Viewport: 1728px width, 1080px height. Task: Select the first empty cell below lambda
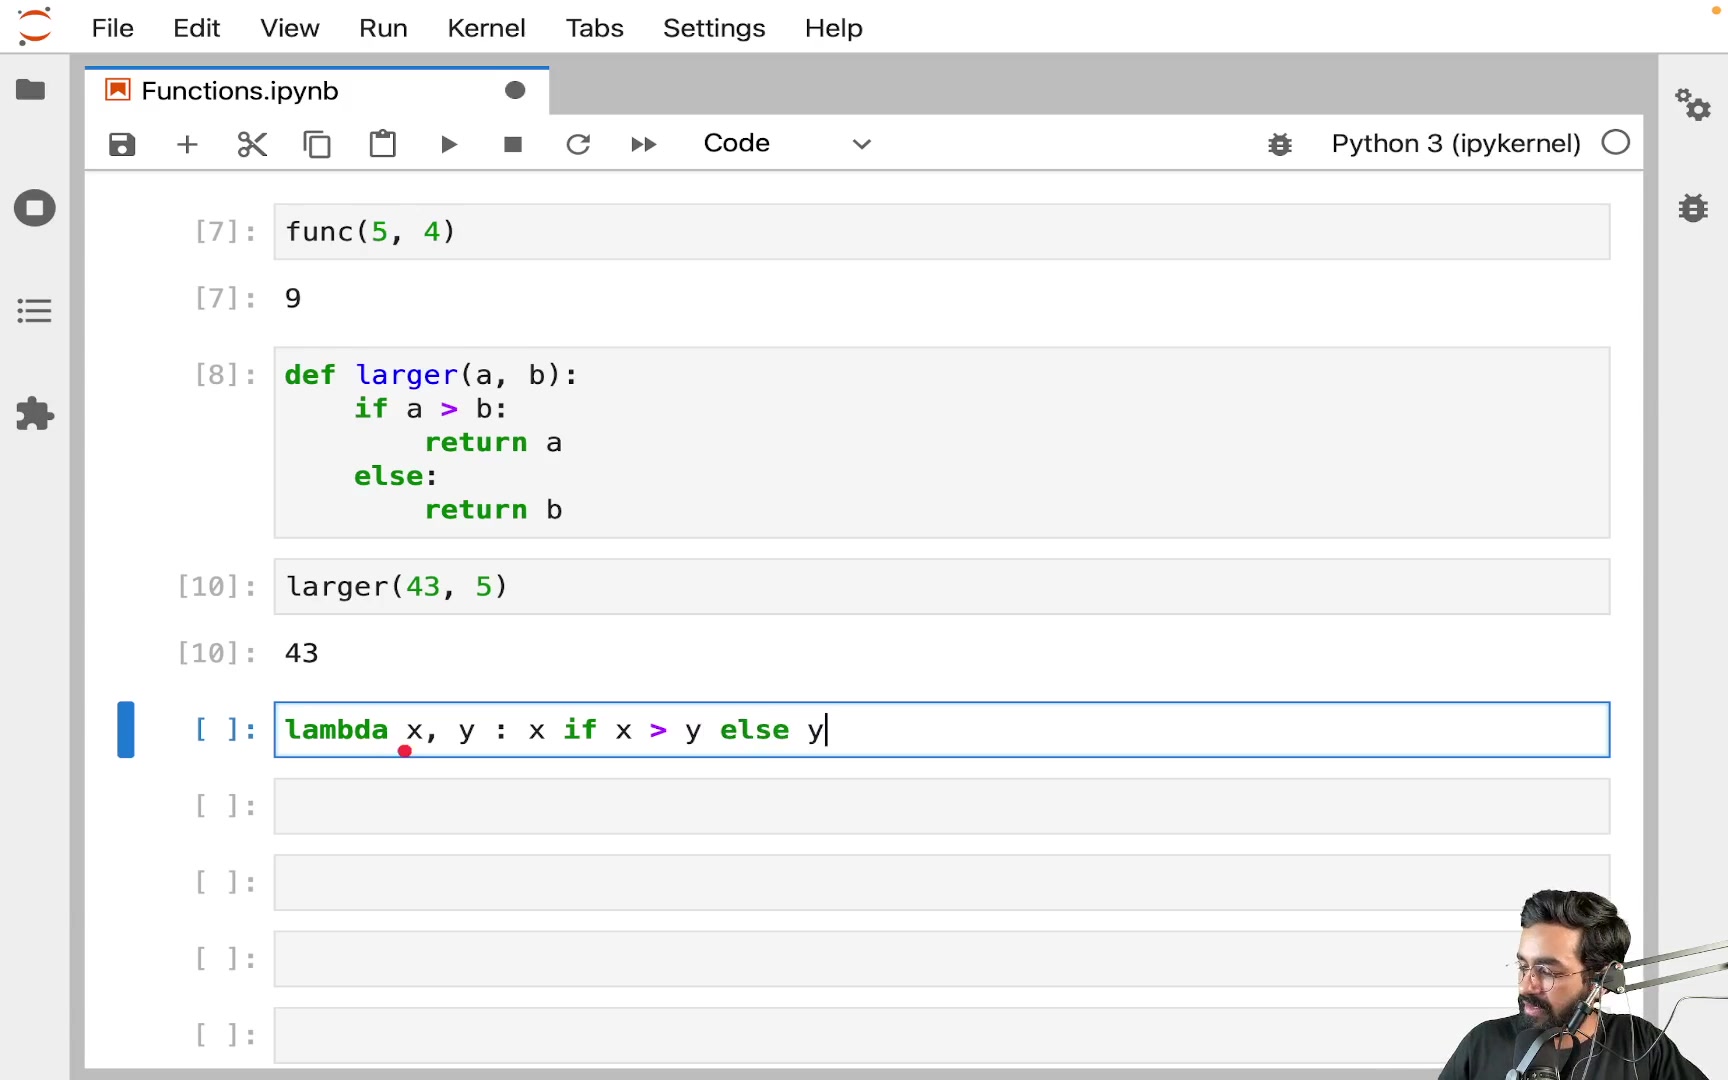[x=941, y=806]
